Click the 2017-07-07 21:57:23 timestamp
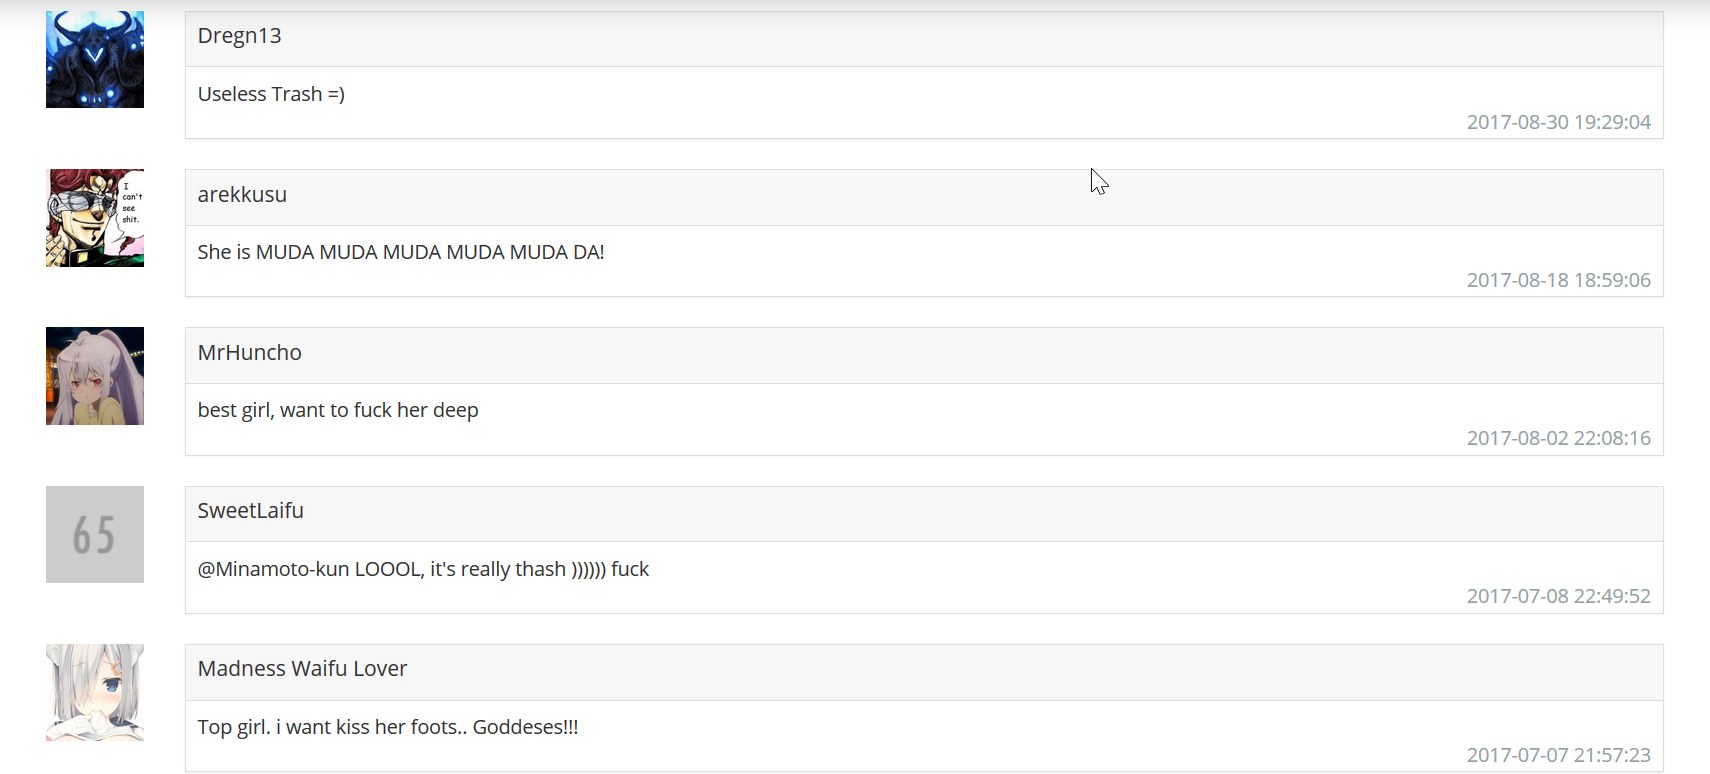The width and height of the screenshot is (1710, 774). click(x=1558, y=755)
